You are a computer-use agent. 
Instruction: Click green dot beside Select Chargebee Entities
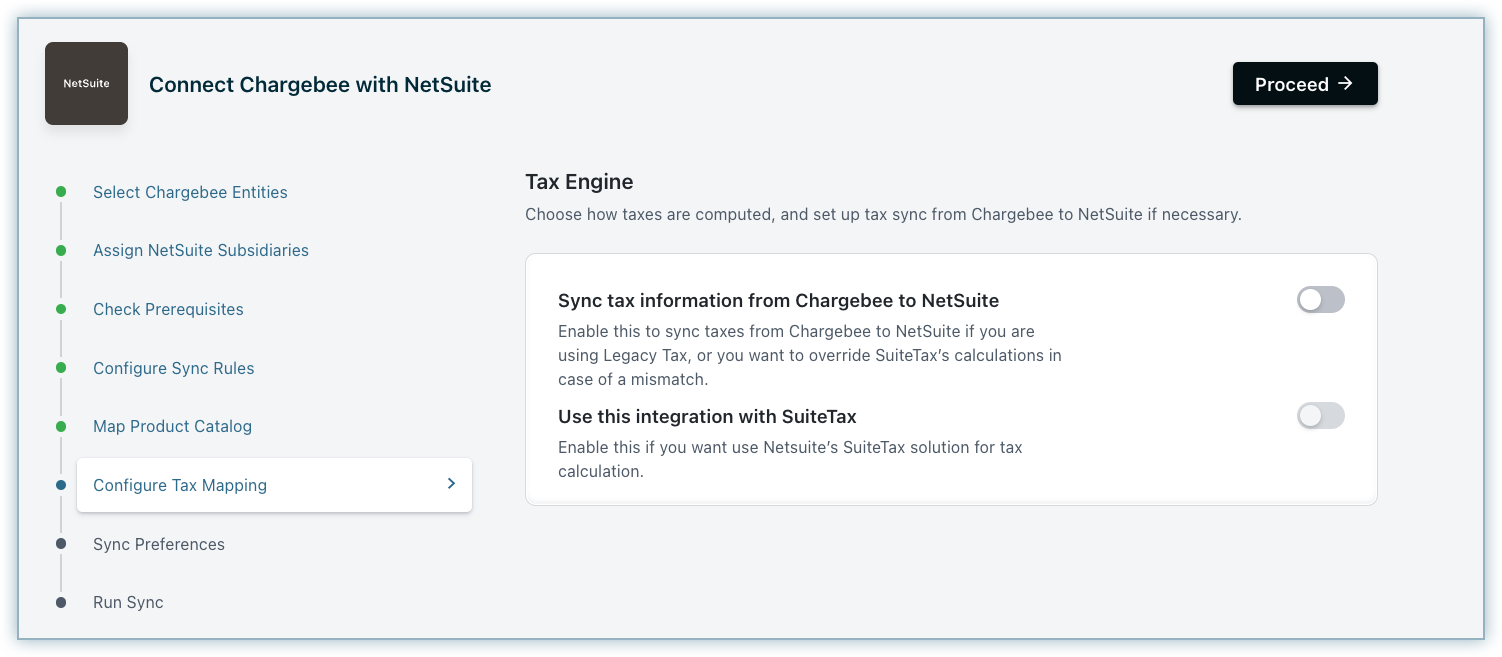point(61,192)
